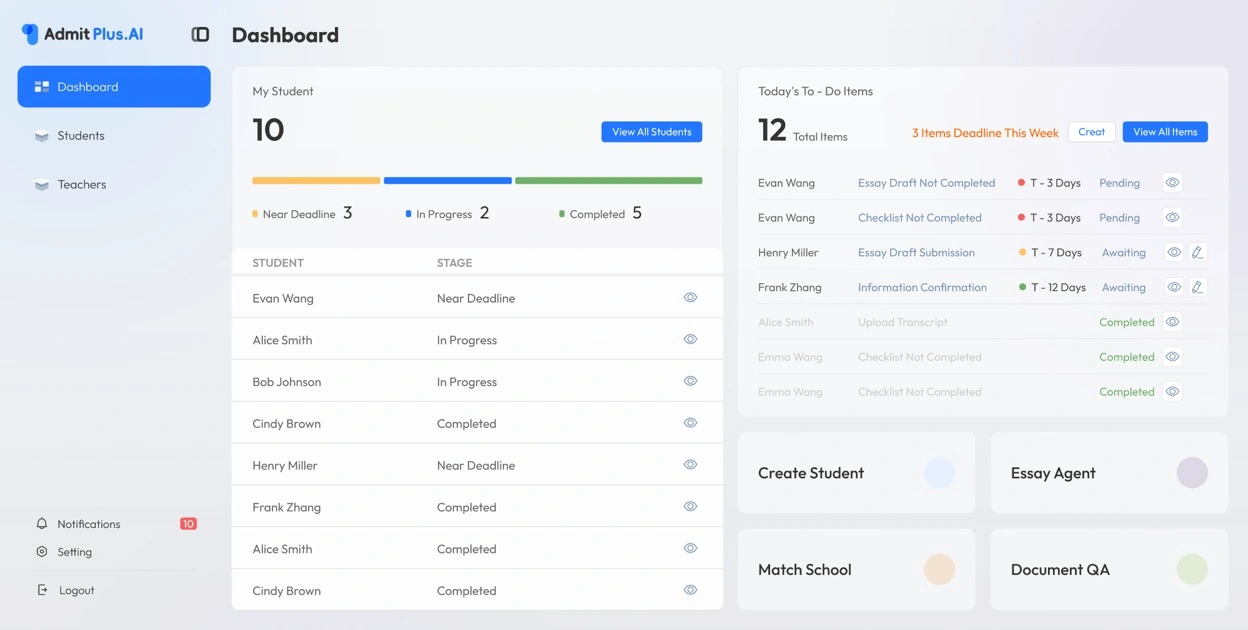Open the Dashboard navigation item
1248x630 pixels.
coord(113,86)
